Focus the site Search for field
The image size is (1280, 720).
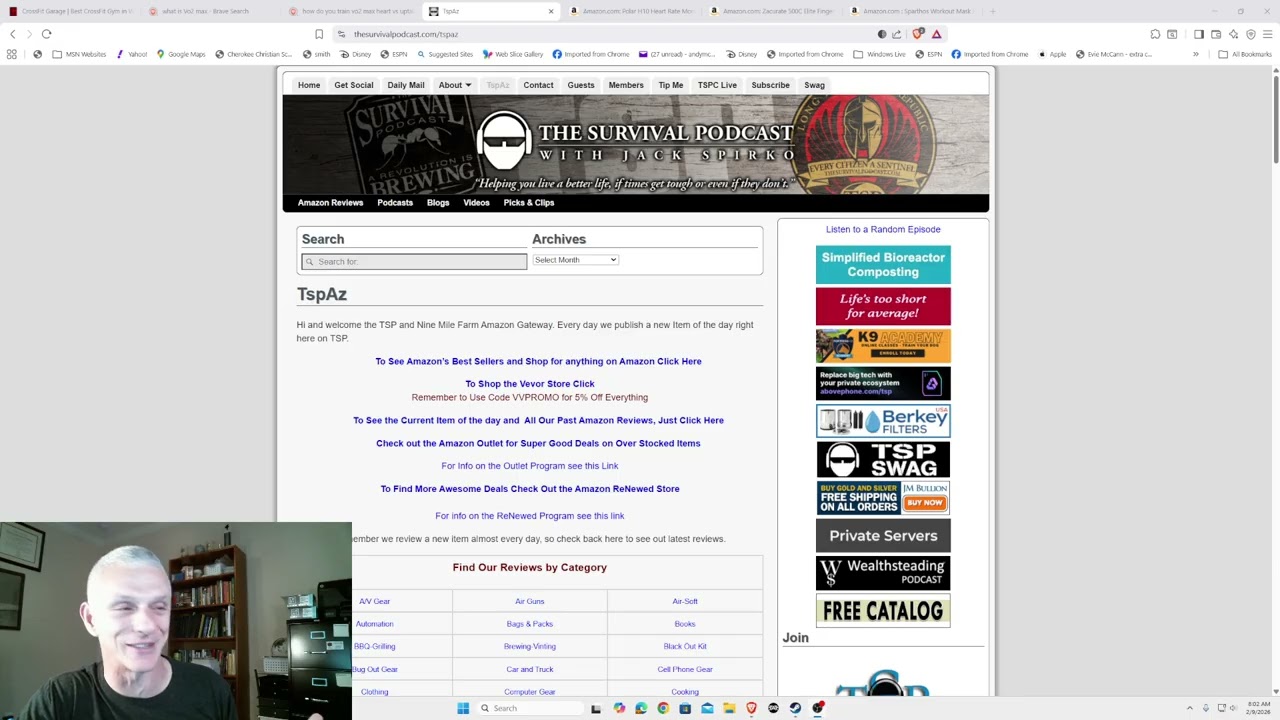[x=414, y=262]
